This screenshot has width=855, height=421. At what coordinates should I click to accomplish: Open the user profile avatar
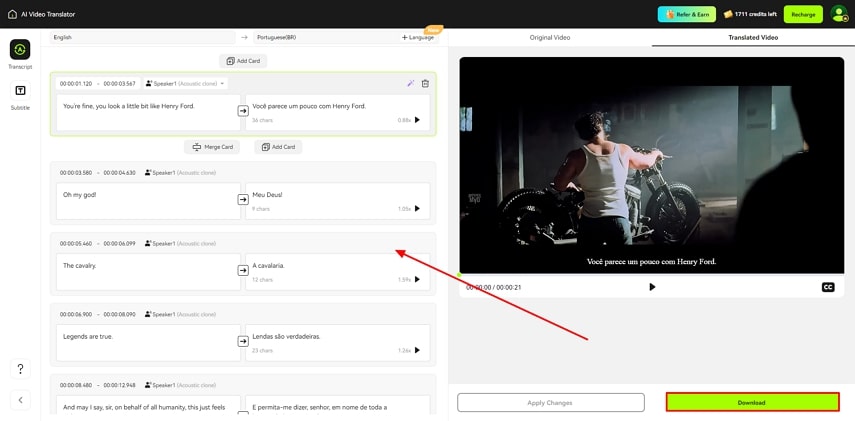coord(838,14)
